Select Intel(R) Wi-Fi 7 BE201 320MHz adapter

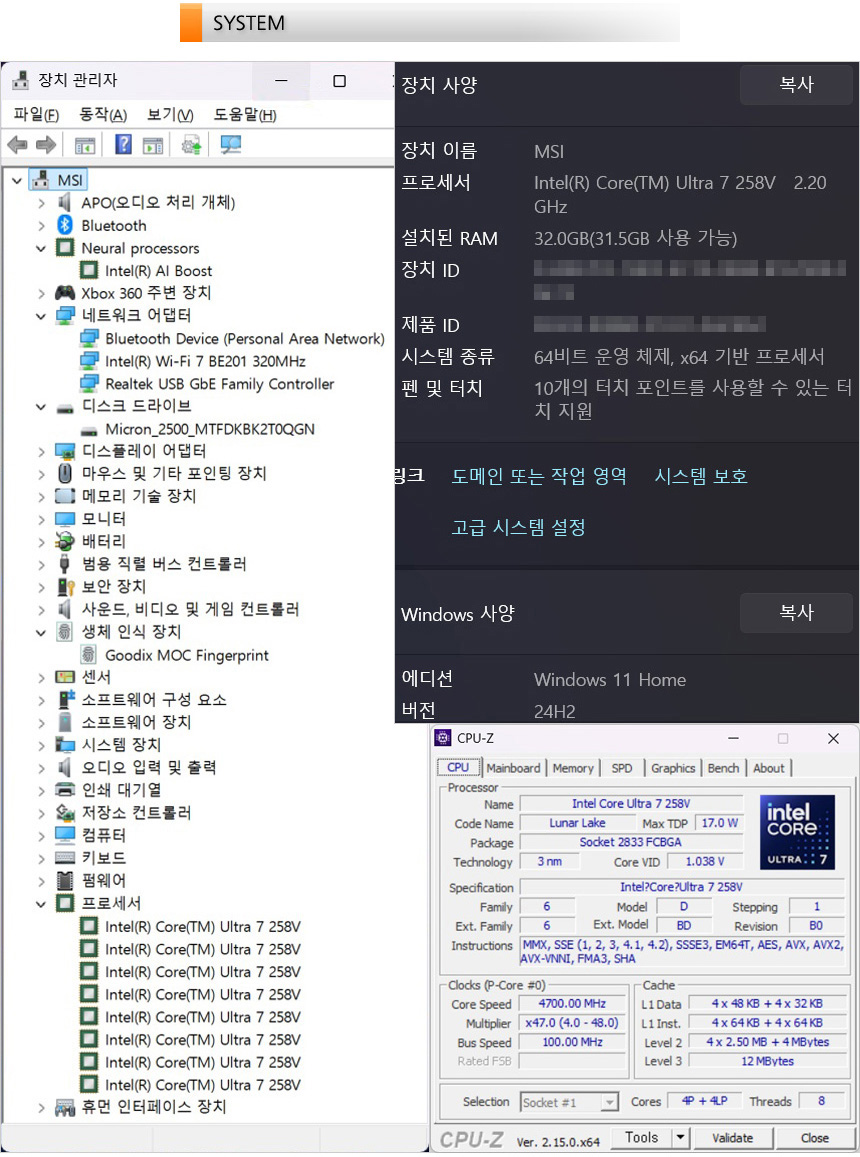click(x=205, y=361)
